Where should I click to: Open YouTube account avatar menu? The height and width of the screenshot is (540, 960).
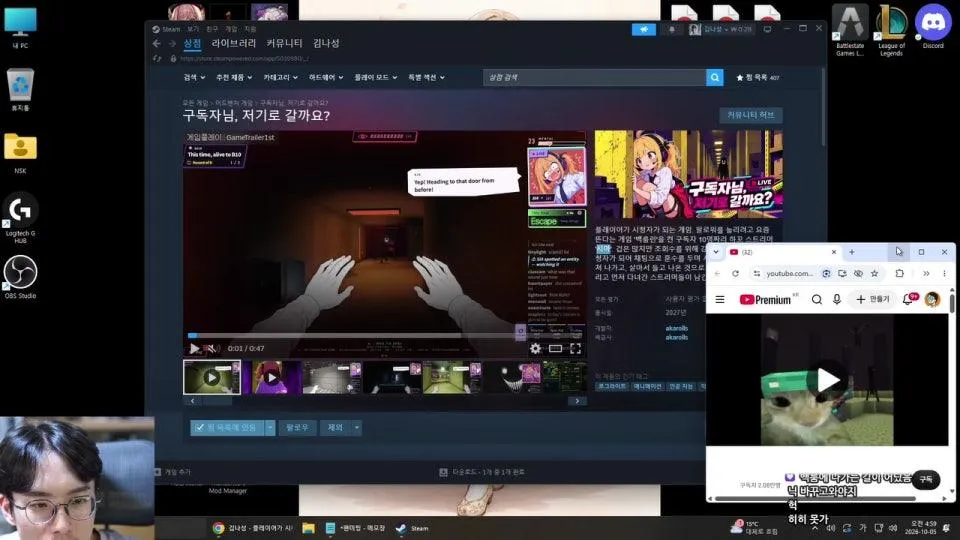(932, 299)
